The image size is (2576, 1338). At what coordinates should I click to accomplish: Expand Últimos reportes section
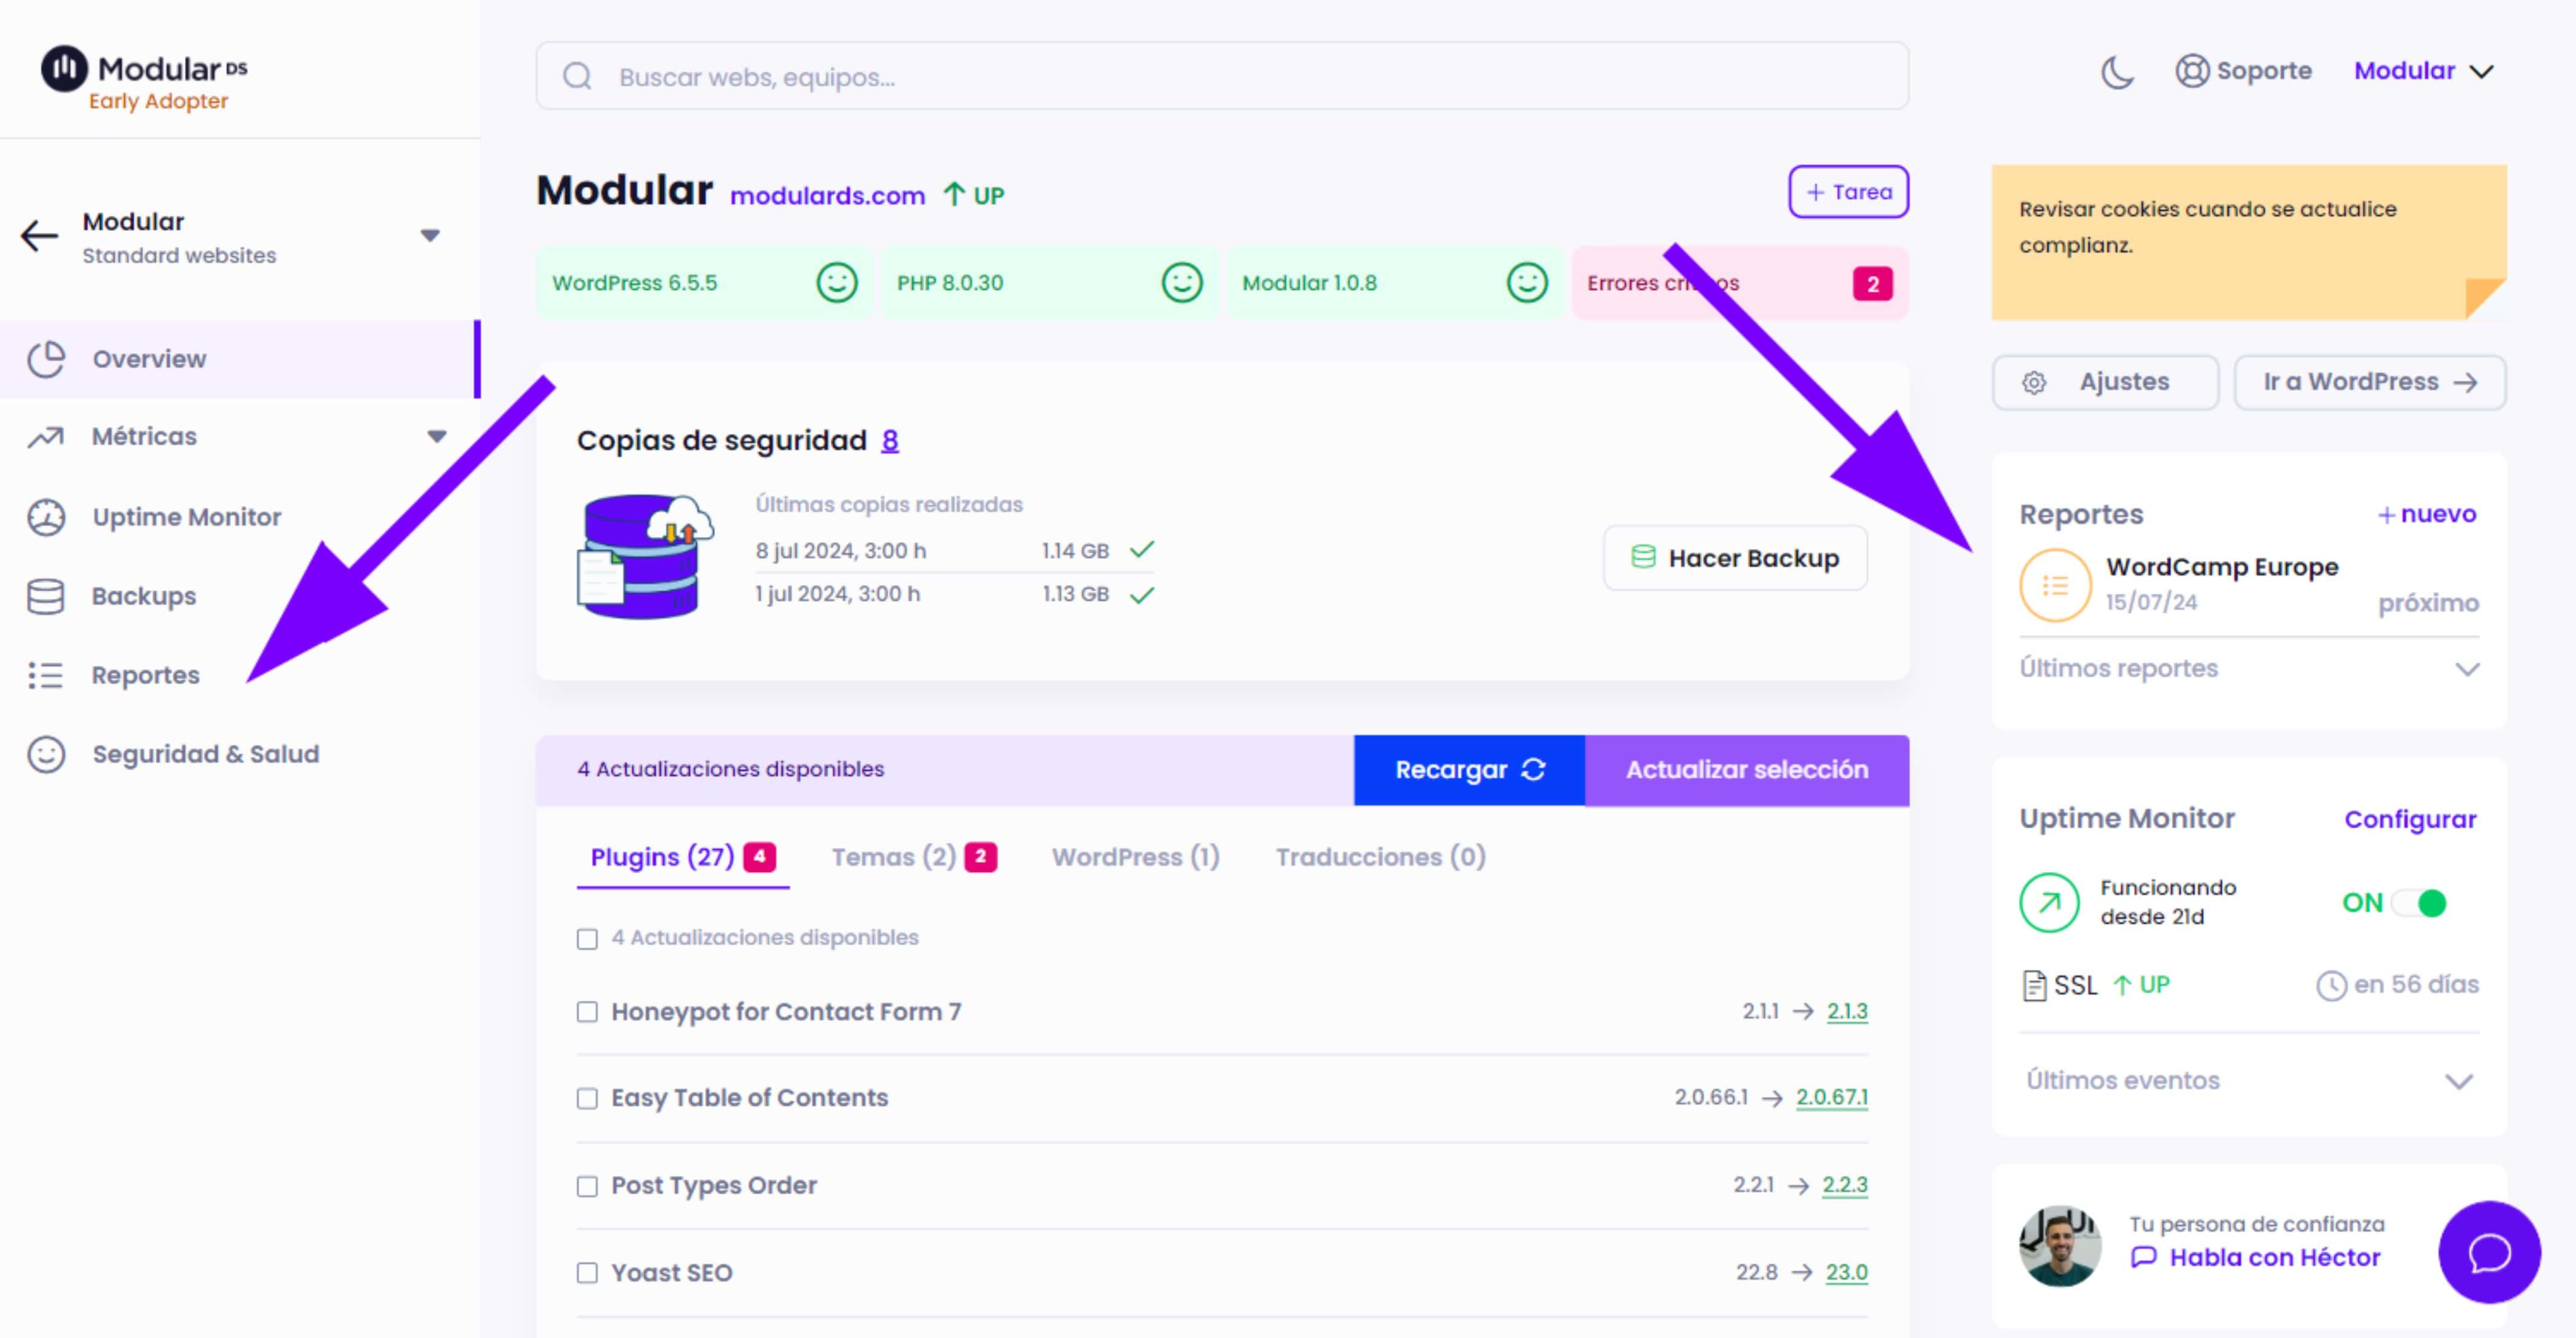pyautogui.click(x=2248, y=669)
